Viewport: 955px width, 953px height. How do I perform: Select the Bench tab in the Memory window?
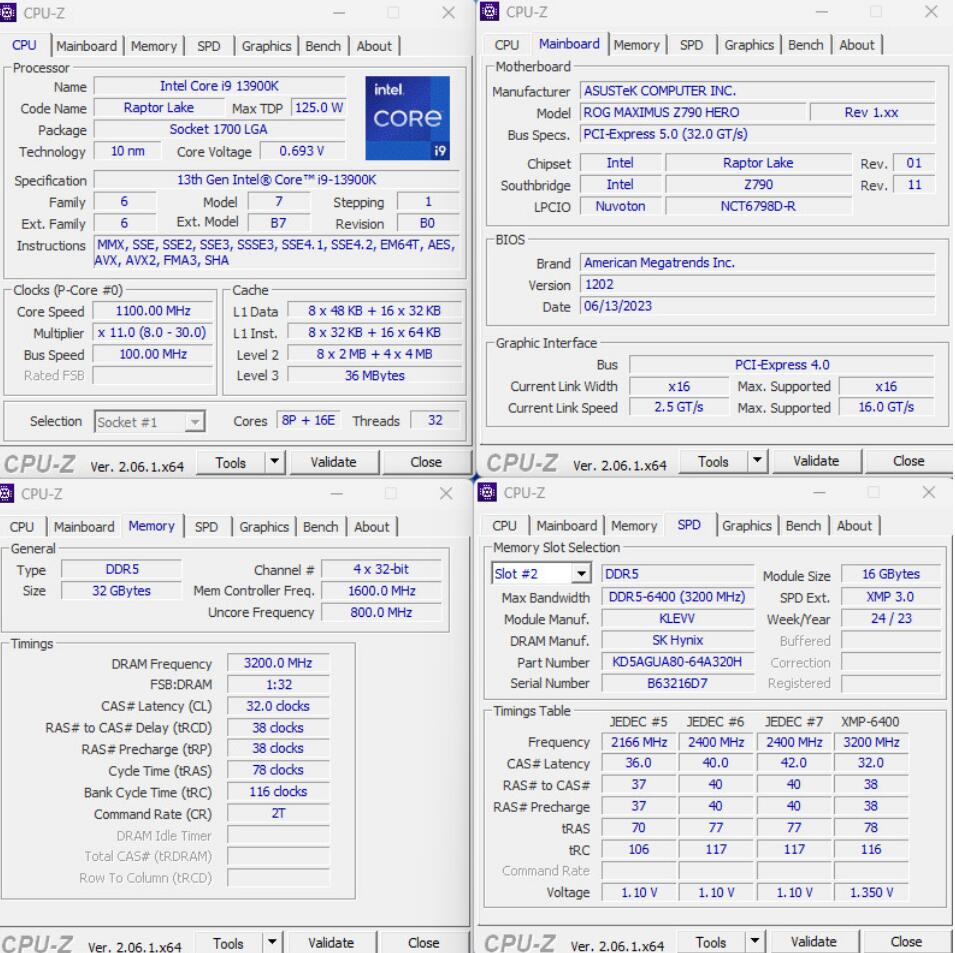click(x=320, y=527)
